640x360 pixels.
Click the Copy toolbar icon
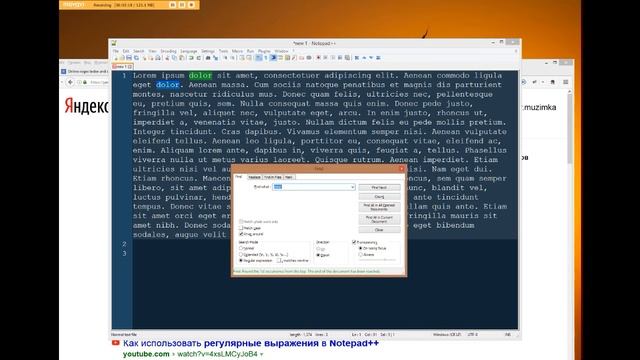click(x=174, y=58)
